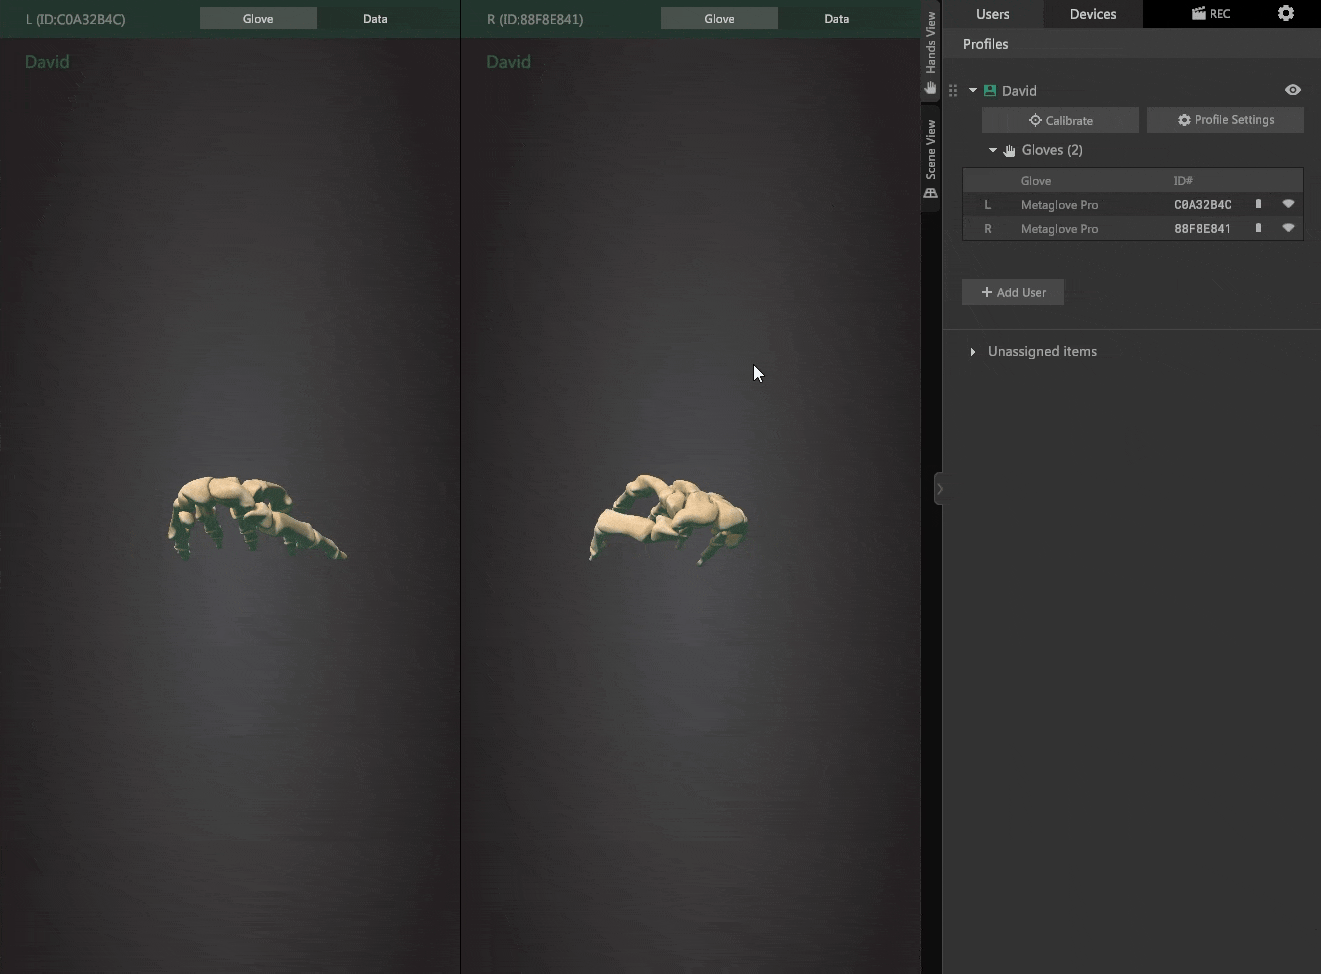Select Glove tab in the right hand panel
This screenshot has width=1321, height=974.
pyautogui.click(x=719, y=18)
